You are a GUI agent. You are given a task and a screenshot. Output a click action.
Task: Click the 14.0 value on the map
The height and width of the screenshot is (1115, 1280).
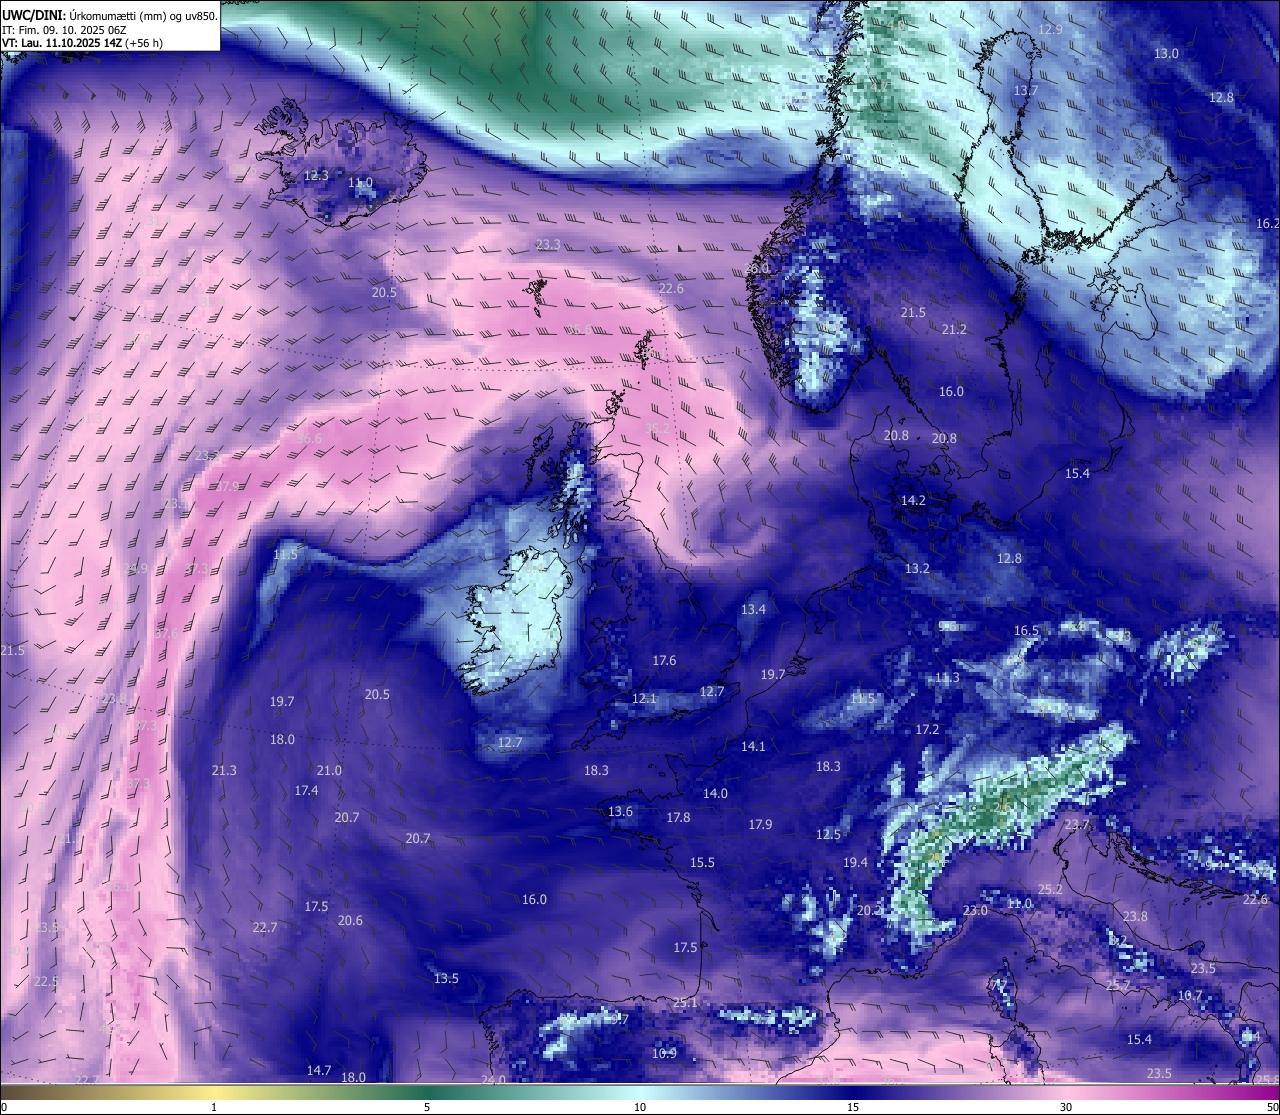715,793
